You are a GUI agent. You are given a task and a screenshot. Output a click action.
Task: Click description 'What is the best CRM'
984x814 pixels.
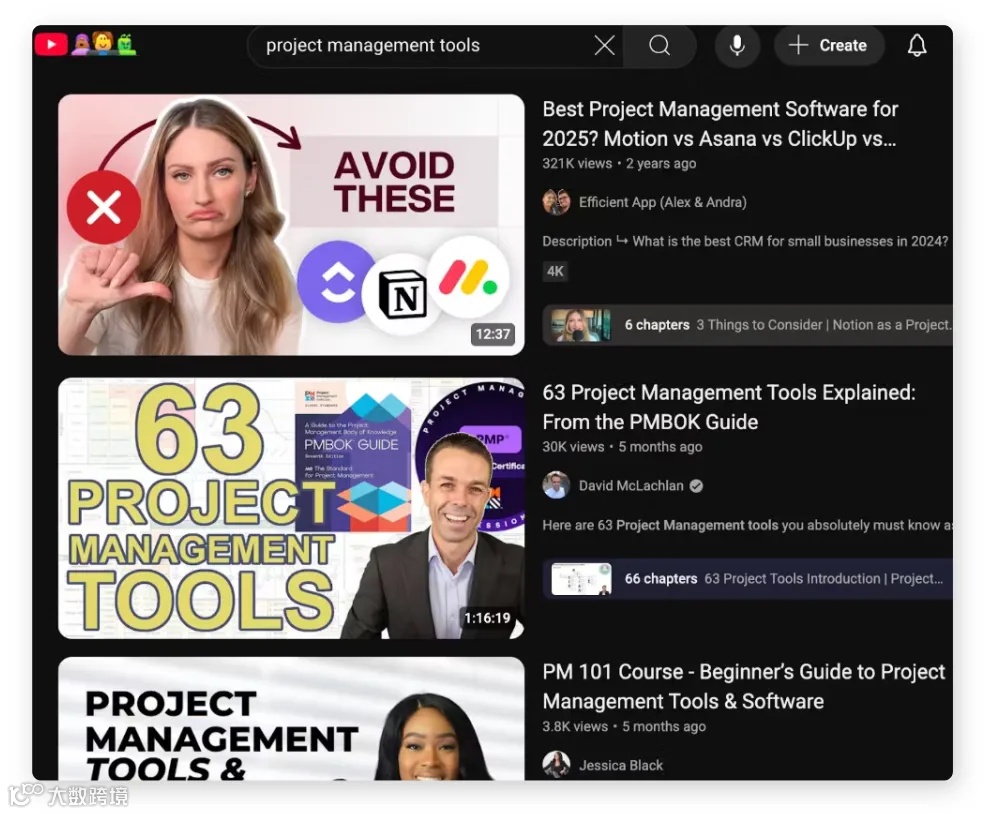click(x=745, y=242)
